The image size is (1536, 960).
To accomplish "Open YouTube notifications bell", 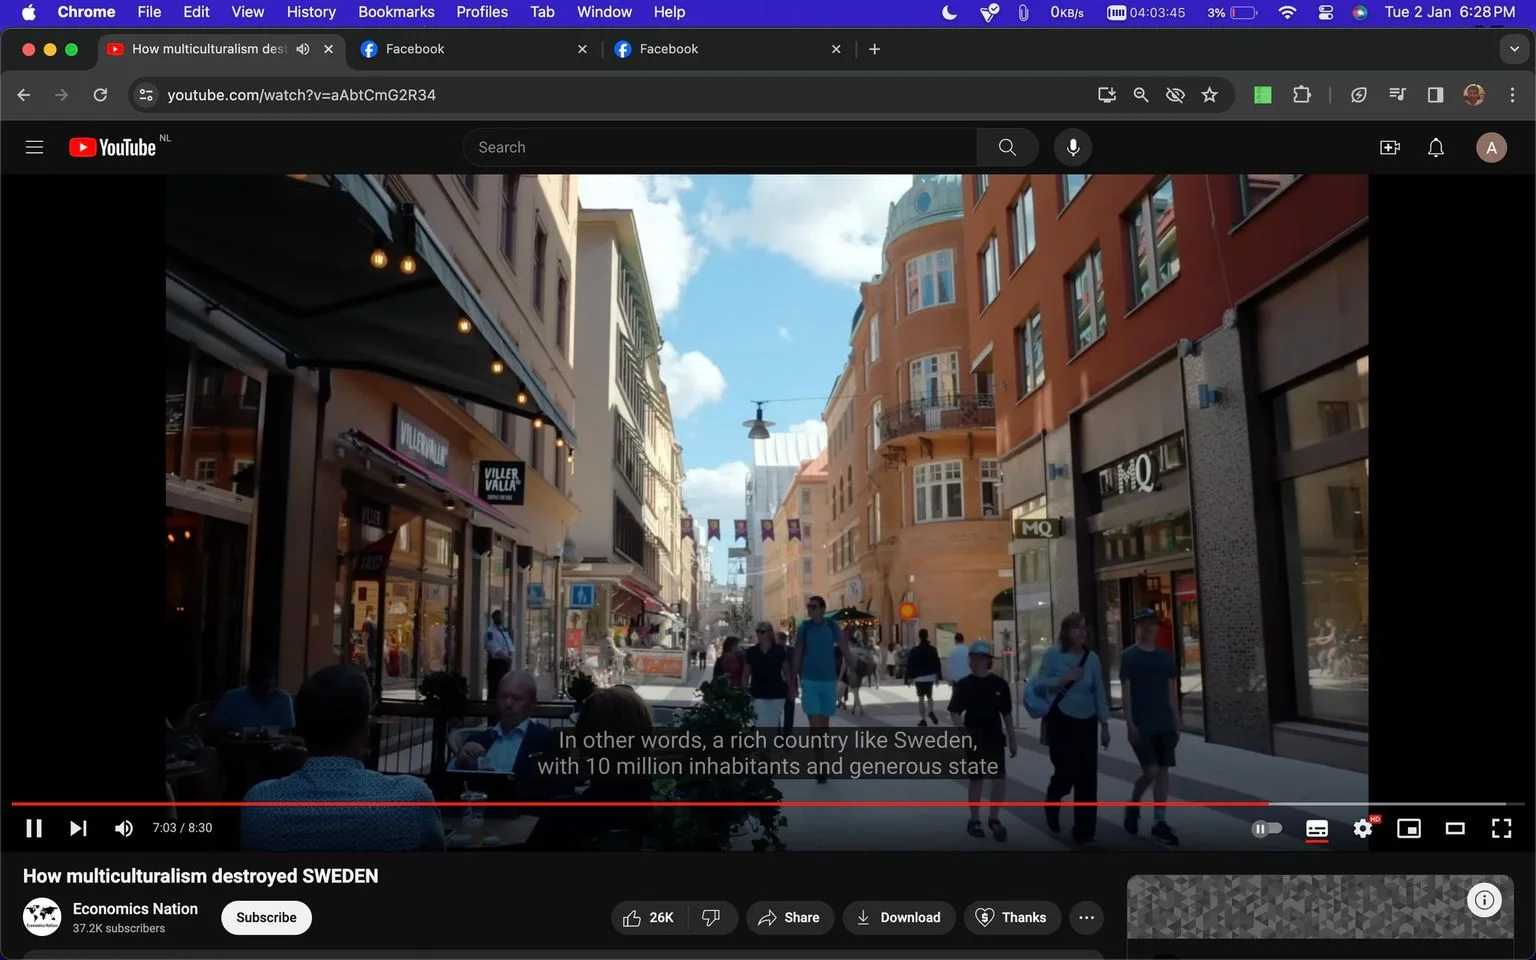I will [x=1436, y=148].
